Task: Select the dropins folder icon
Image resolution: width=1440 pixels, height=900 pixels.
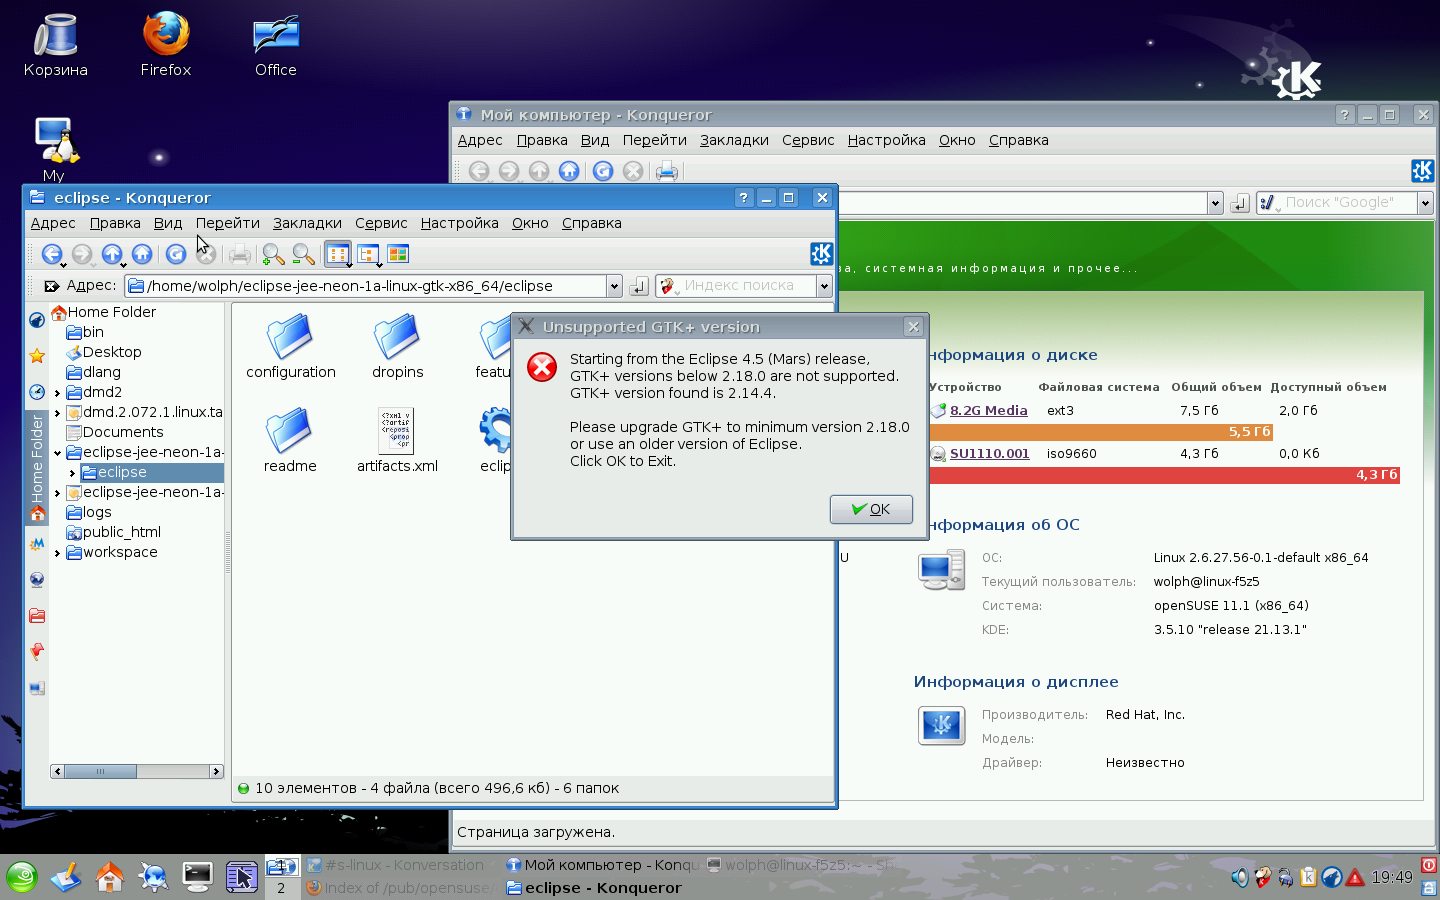Action: pos(397,346)
